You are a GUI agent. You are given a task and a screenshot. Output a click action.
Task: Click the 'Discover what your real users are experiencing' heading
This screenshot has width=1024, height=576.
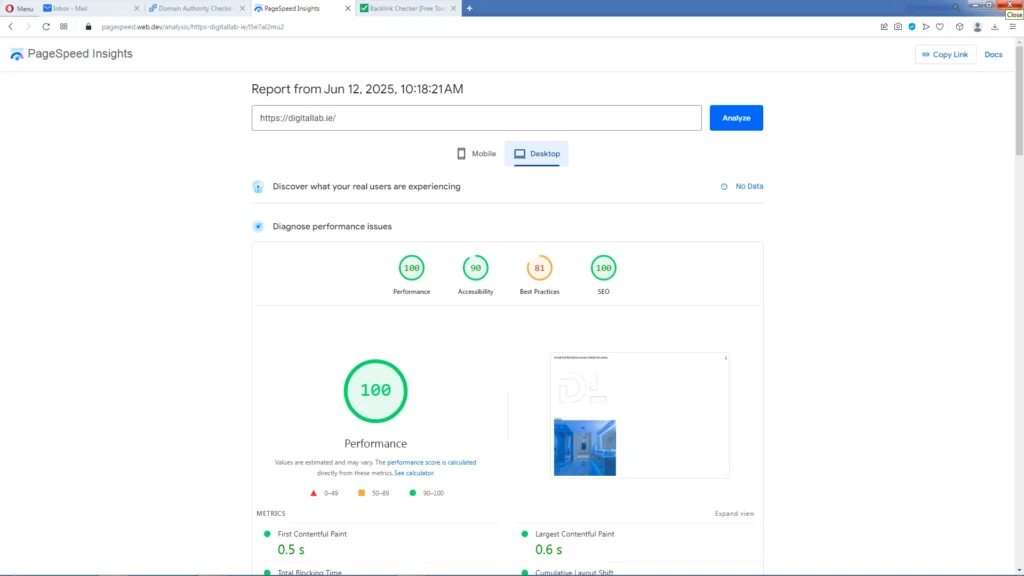(x=366, y=187)
